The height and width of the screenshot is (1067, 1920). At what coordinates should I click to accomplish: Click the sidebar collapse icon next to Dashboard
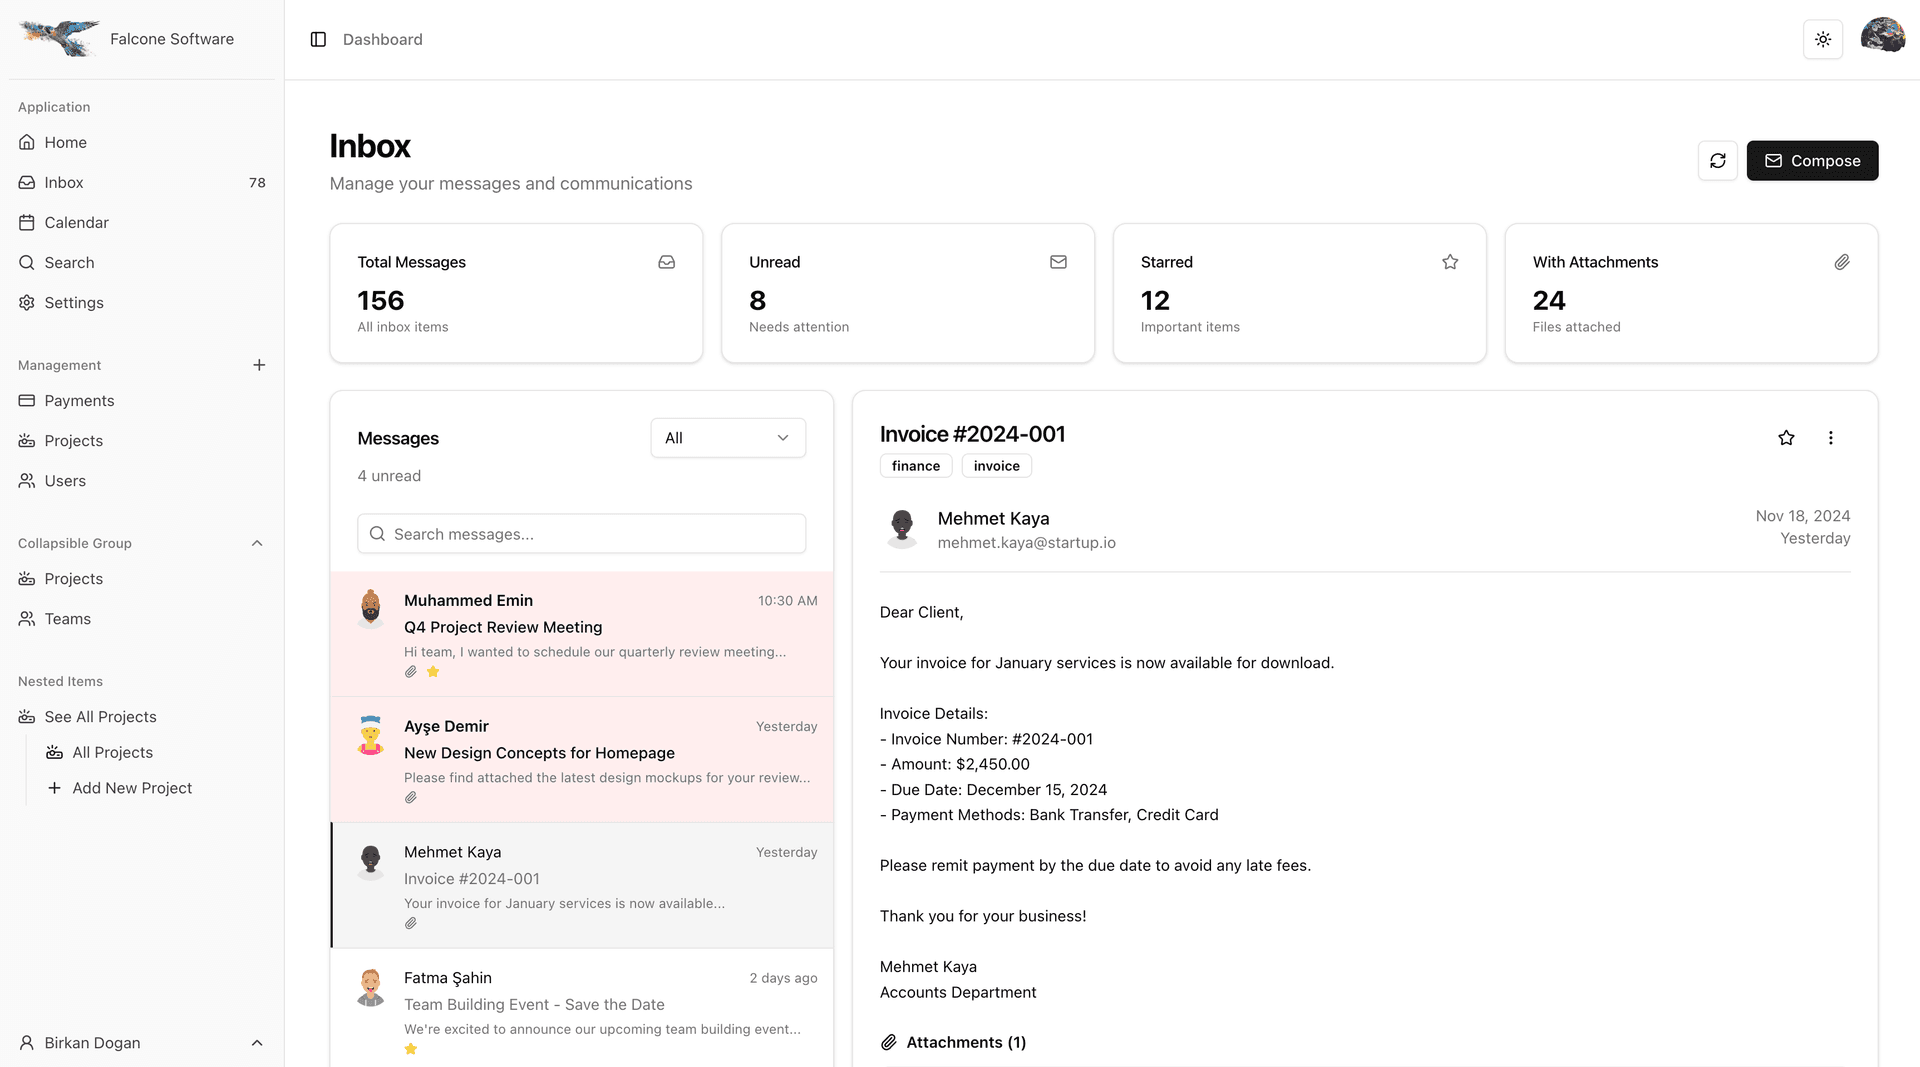point(318,39)
